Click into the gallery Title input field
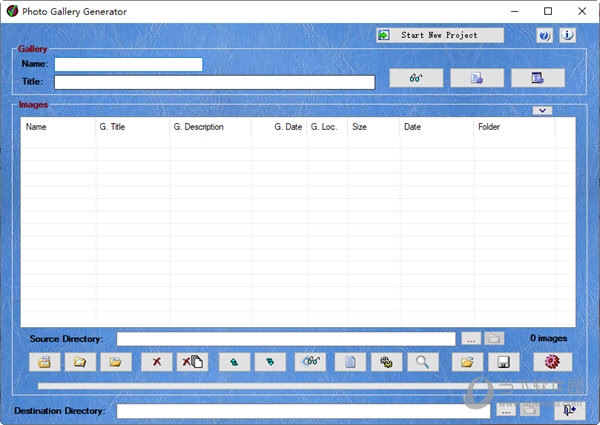 click(x=214, y=82)
